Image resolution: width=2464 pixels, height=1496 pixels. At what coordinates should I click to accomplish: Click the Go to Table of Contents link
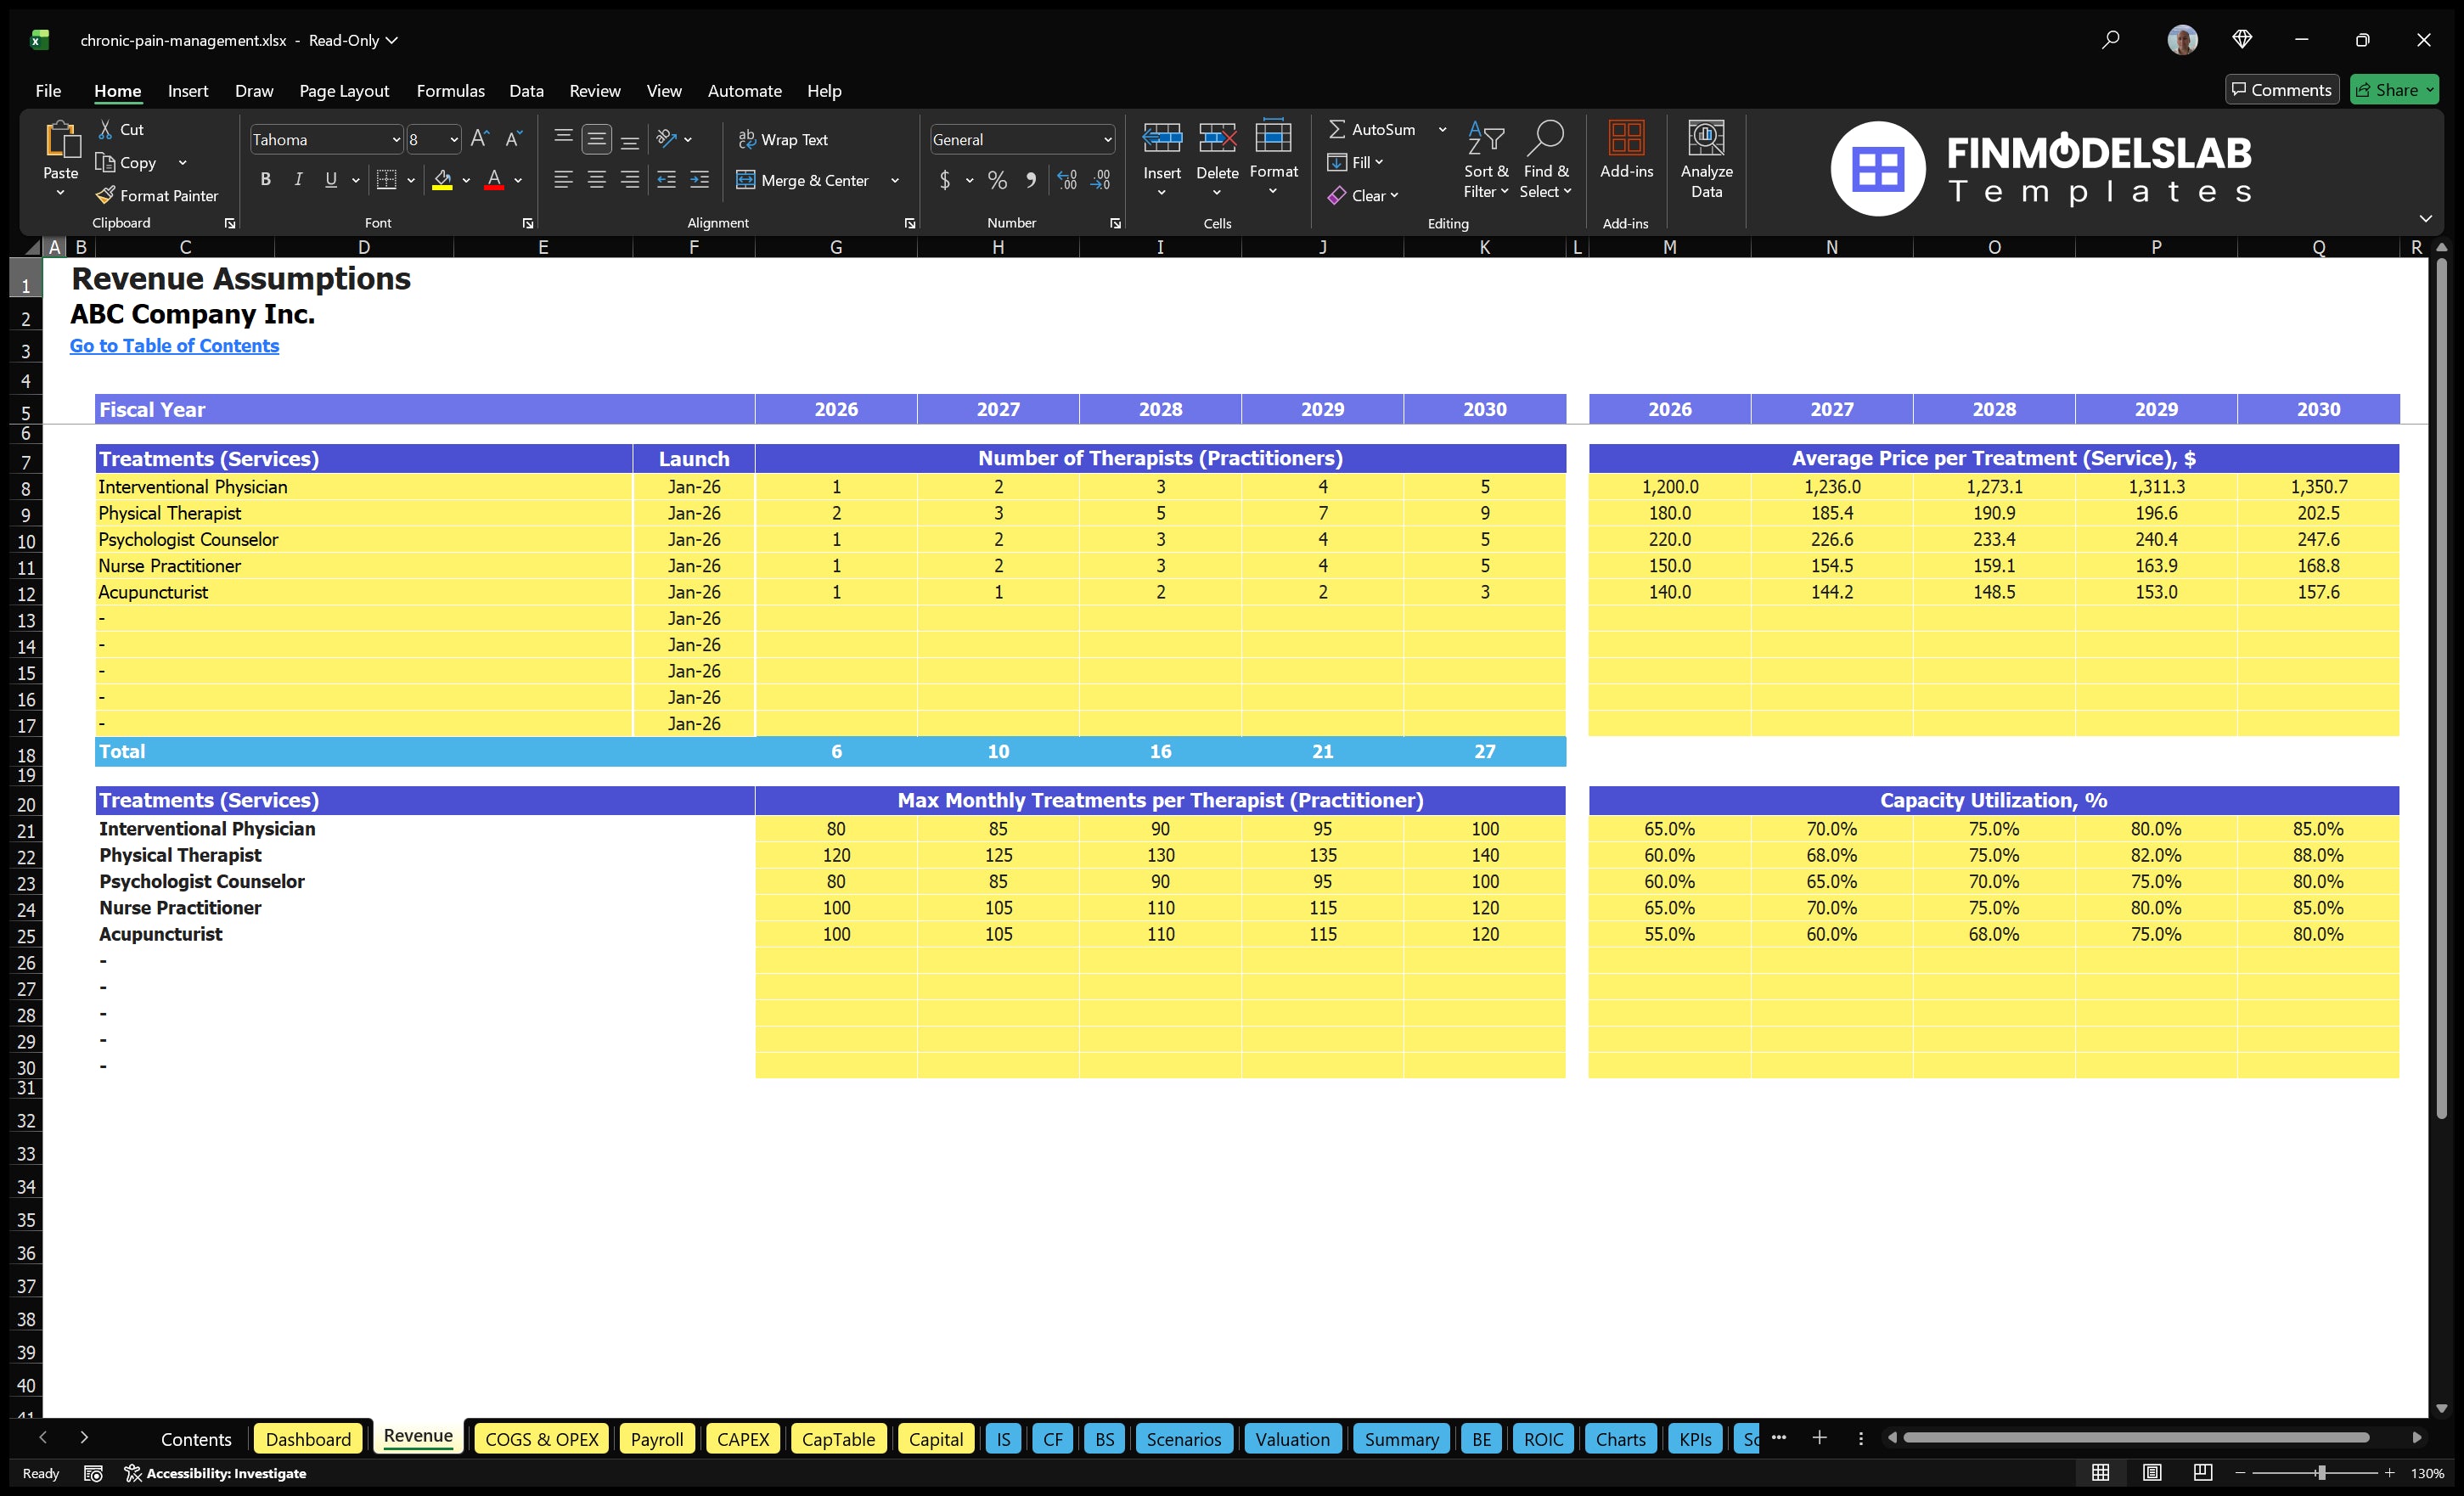(x=174, y=346)
